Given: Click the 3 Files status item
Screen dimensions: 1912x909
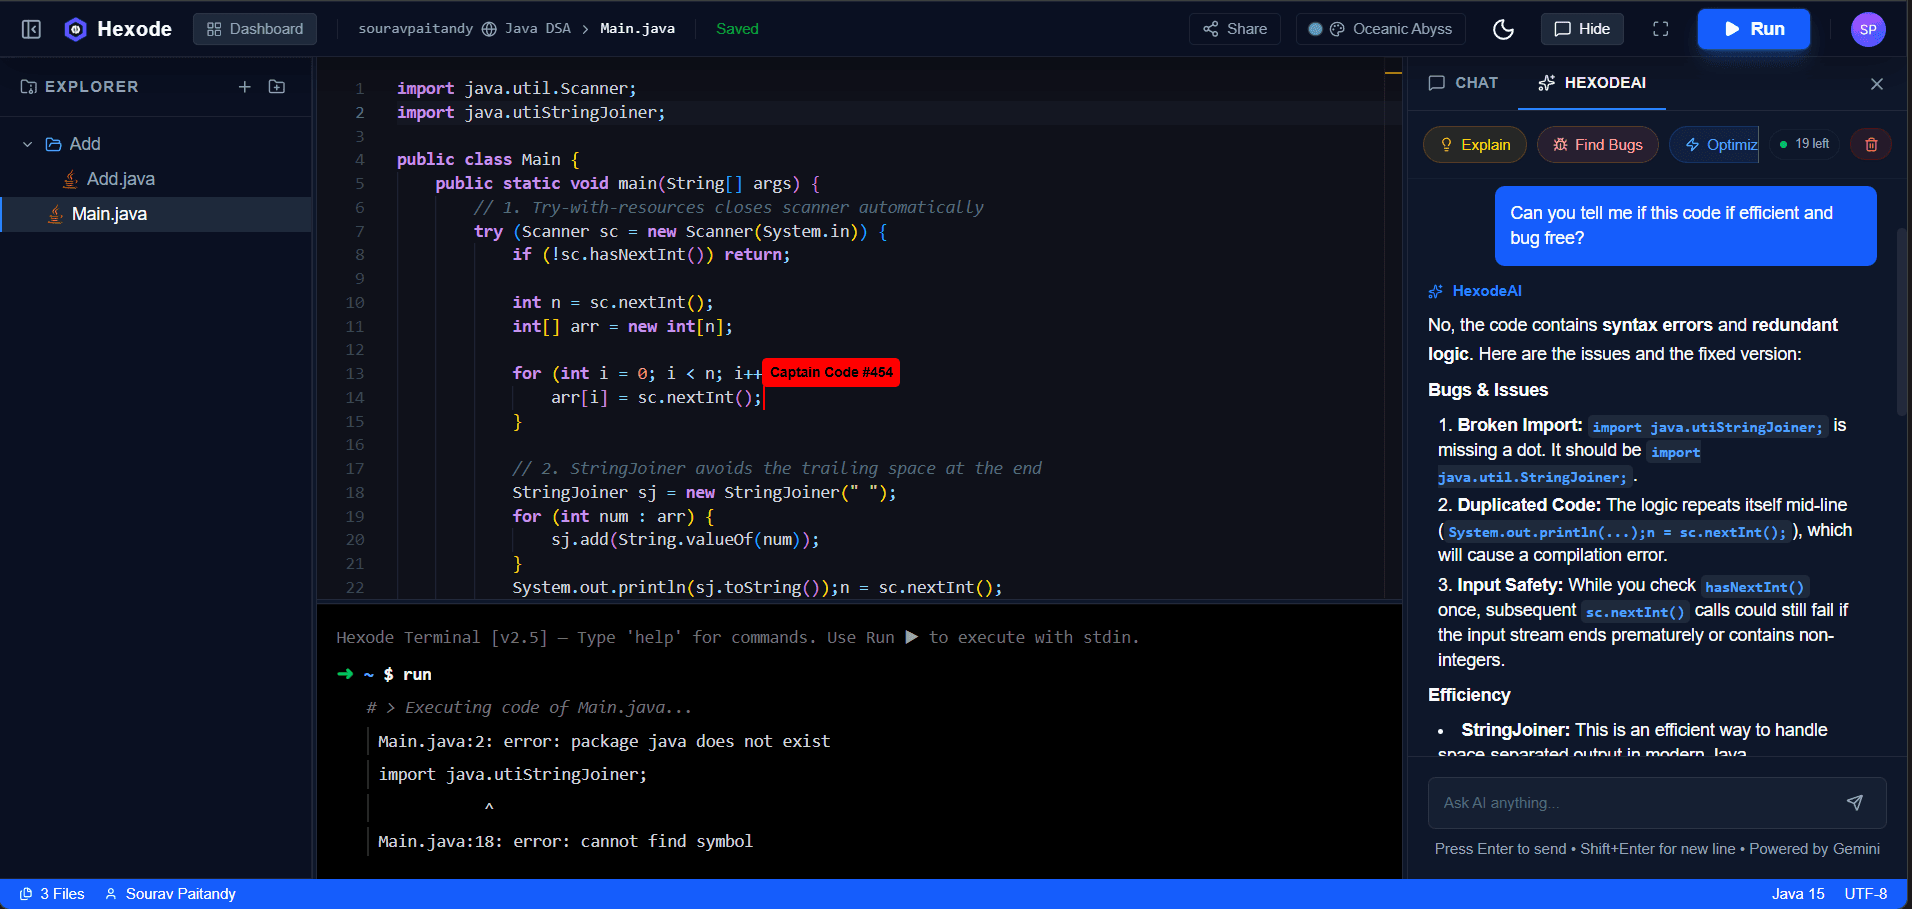Looking at the screenshot, I should (x=53, y=894).
